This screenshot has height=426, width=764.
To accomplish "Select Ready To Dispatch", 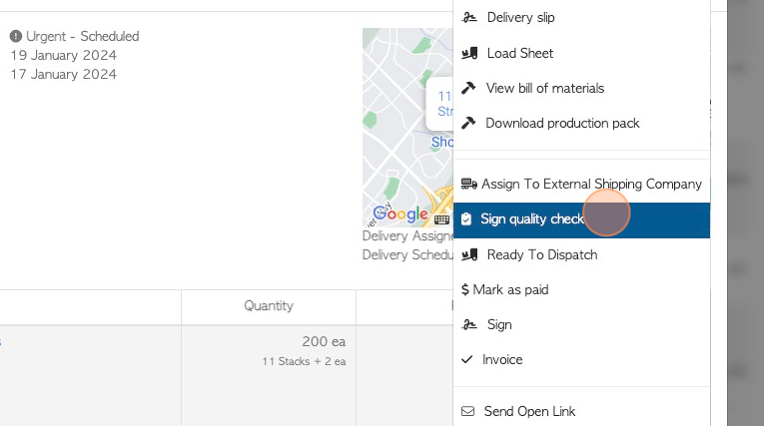I will (x=541, y=255).
